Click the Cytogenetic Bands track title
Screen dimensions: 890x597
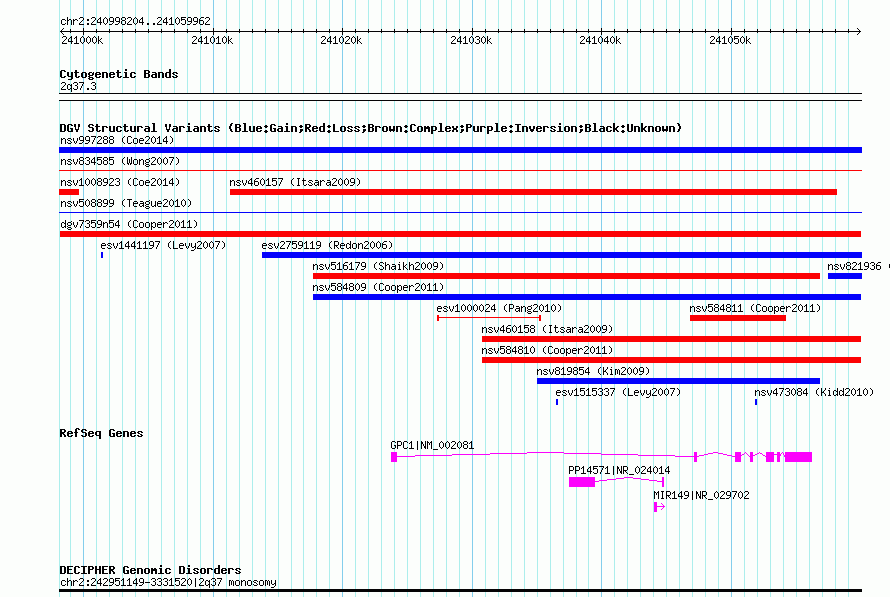click(119, 74)
